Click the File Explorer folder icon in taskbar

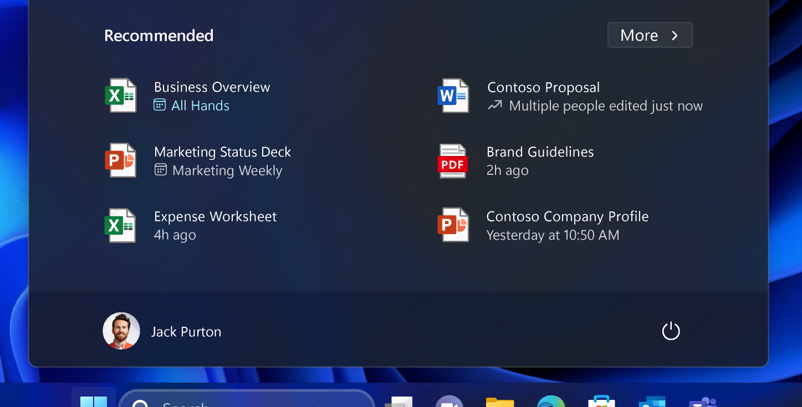[x=500, y=401]
